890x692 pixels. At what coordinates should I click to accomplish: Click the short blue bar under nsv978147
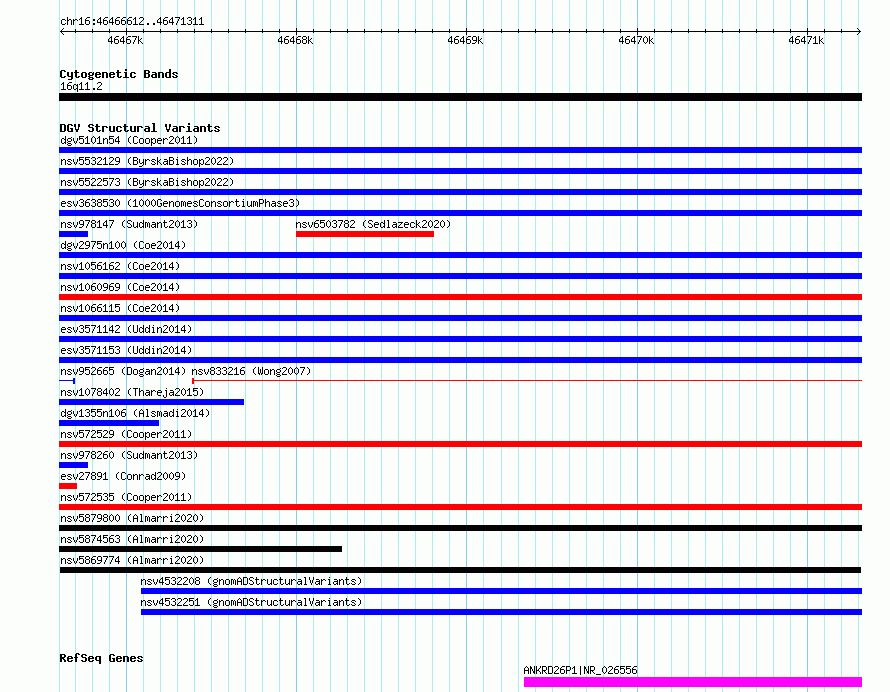tap(73, 234)
